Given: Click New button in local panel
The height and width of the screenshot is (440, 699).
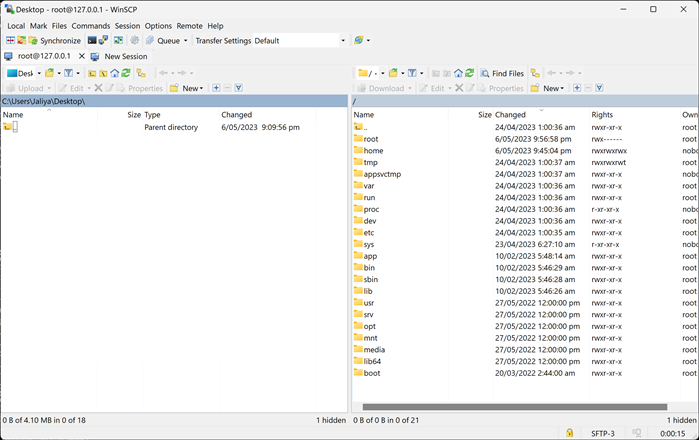Looking at the screenshot, I should point(186,88).
